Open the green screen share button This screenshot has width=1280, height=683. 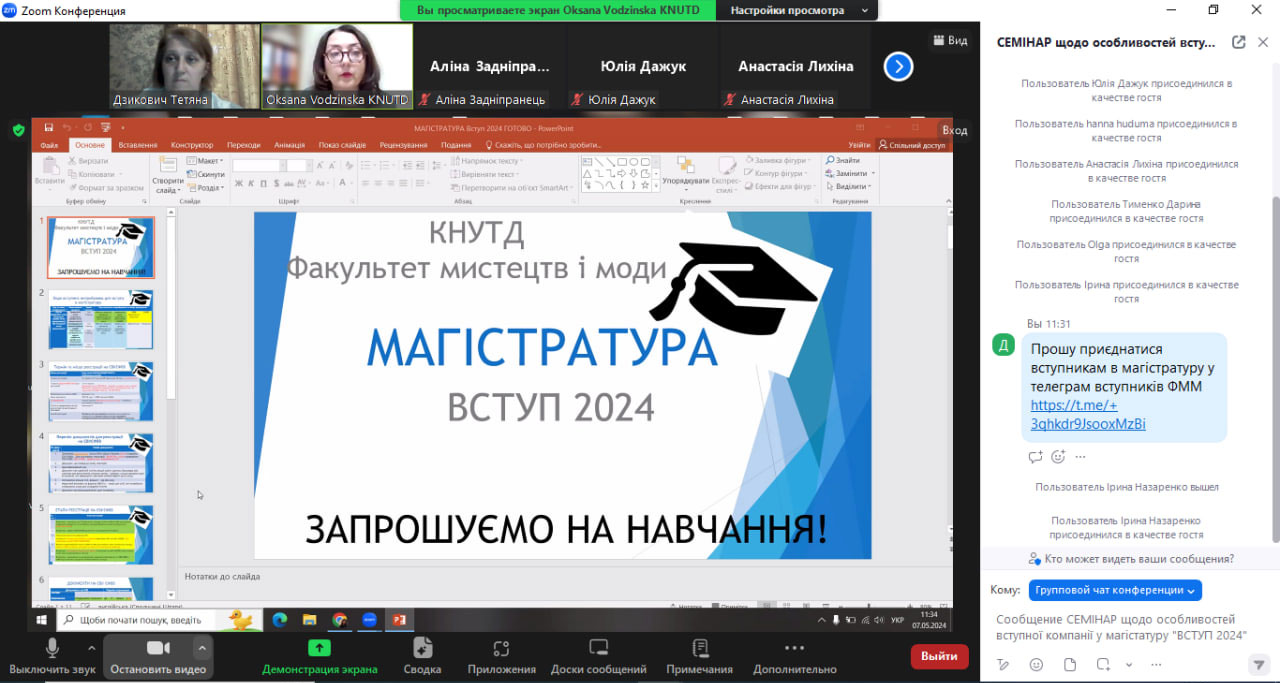(x=319, y=655)
